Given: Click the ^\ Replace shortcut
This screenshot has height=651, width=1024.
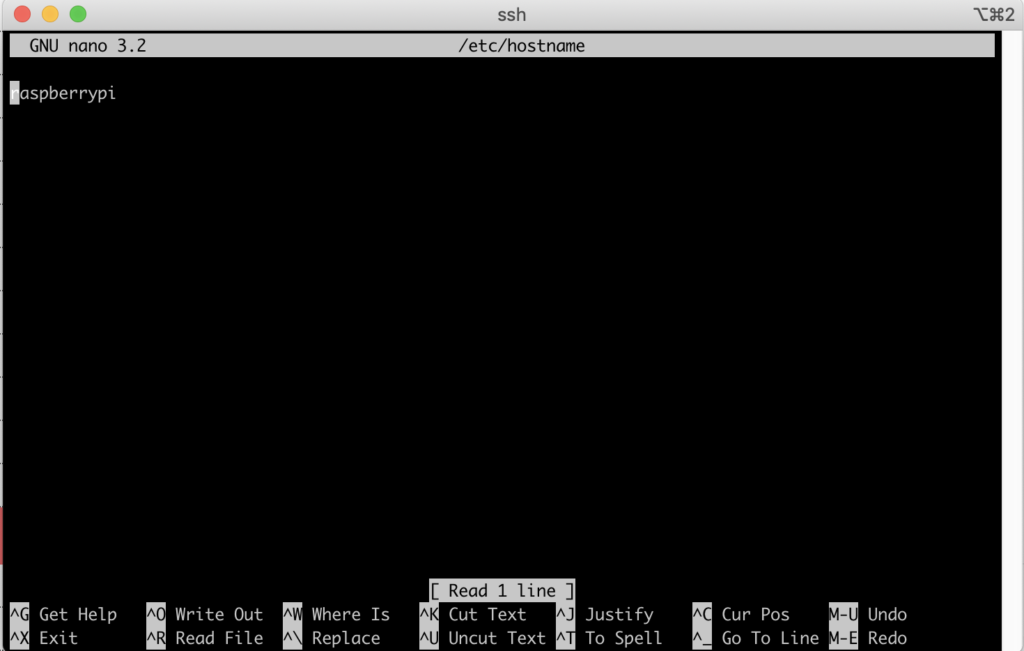Looking at the screenshot, I should [332, 638].
